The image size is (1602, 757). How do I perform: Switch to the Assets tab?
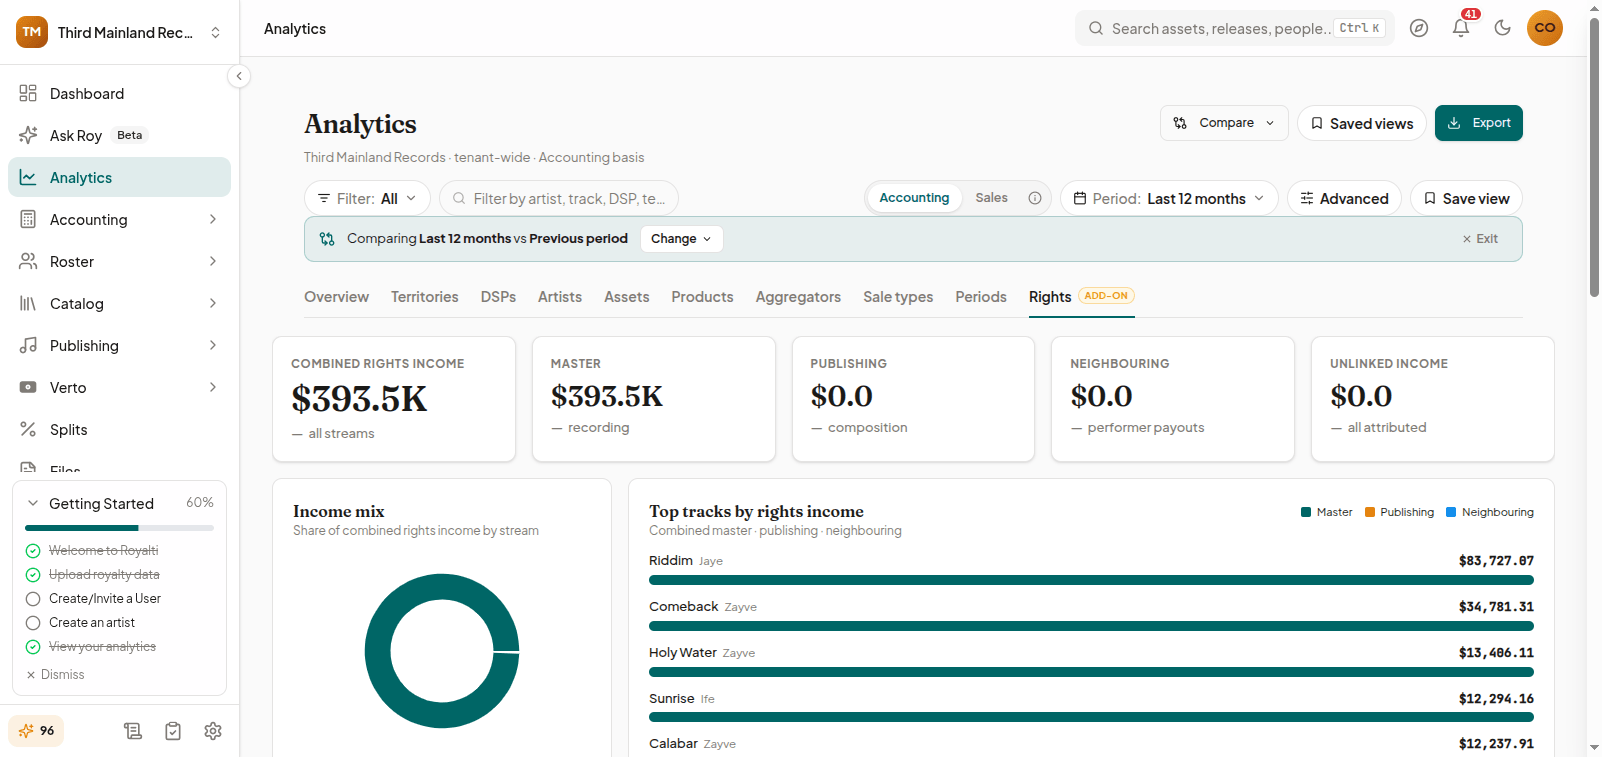tap(627, 297)
